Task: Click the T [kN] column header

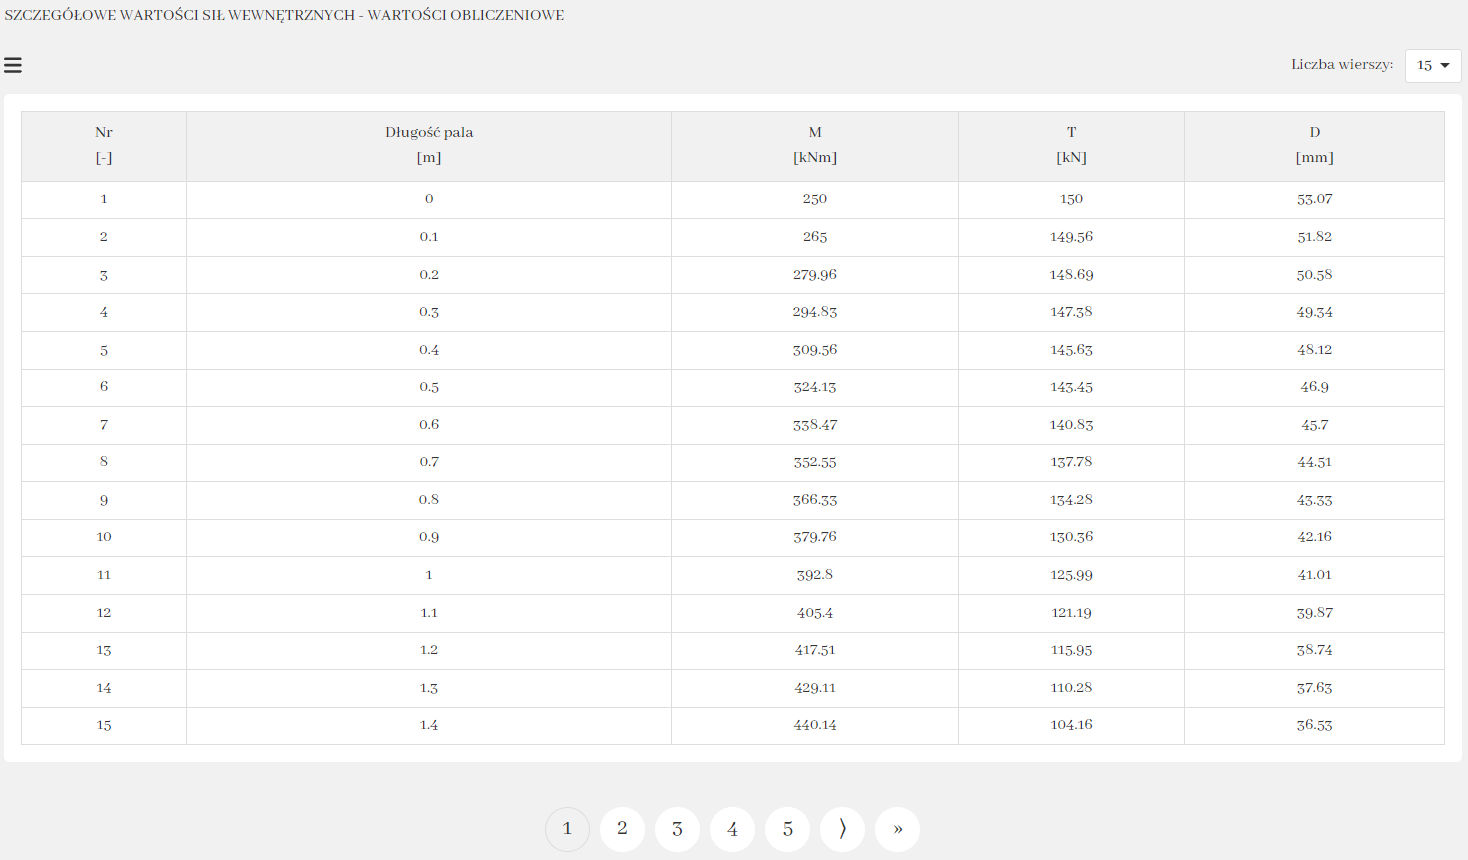Action: click(1071, 145)
